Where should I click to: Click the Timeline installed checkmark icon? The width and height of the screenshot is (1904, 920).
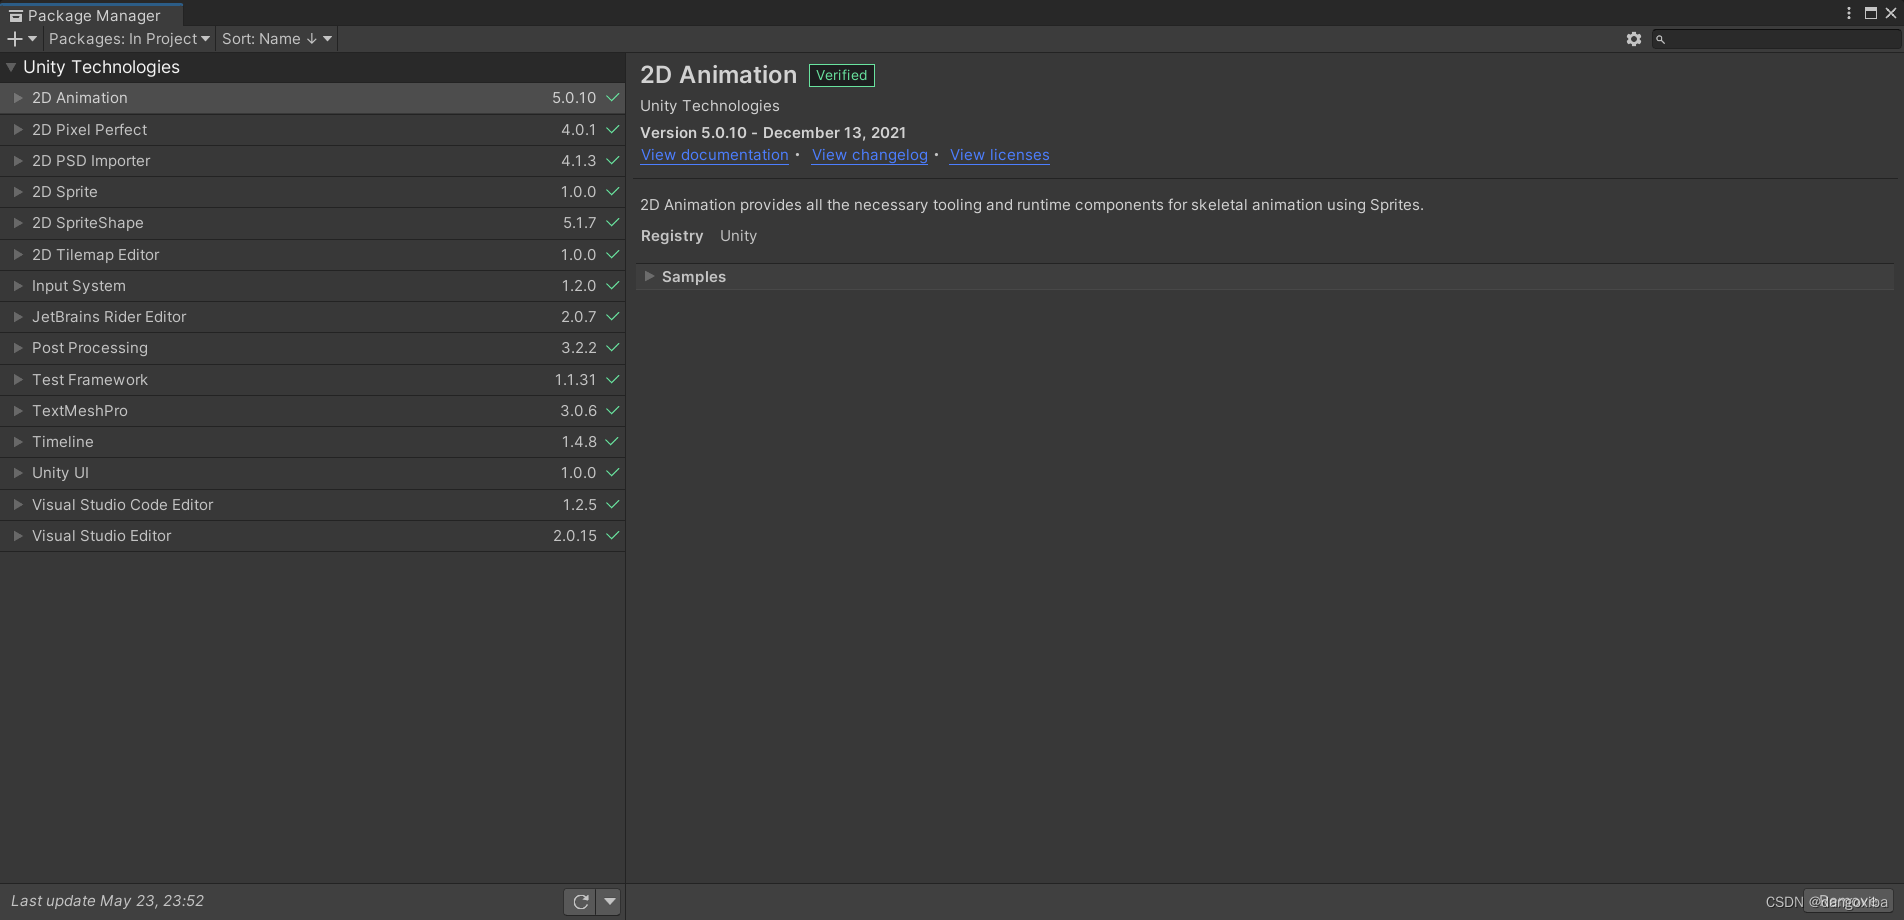coord(613,441)
